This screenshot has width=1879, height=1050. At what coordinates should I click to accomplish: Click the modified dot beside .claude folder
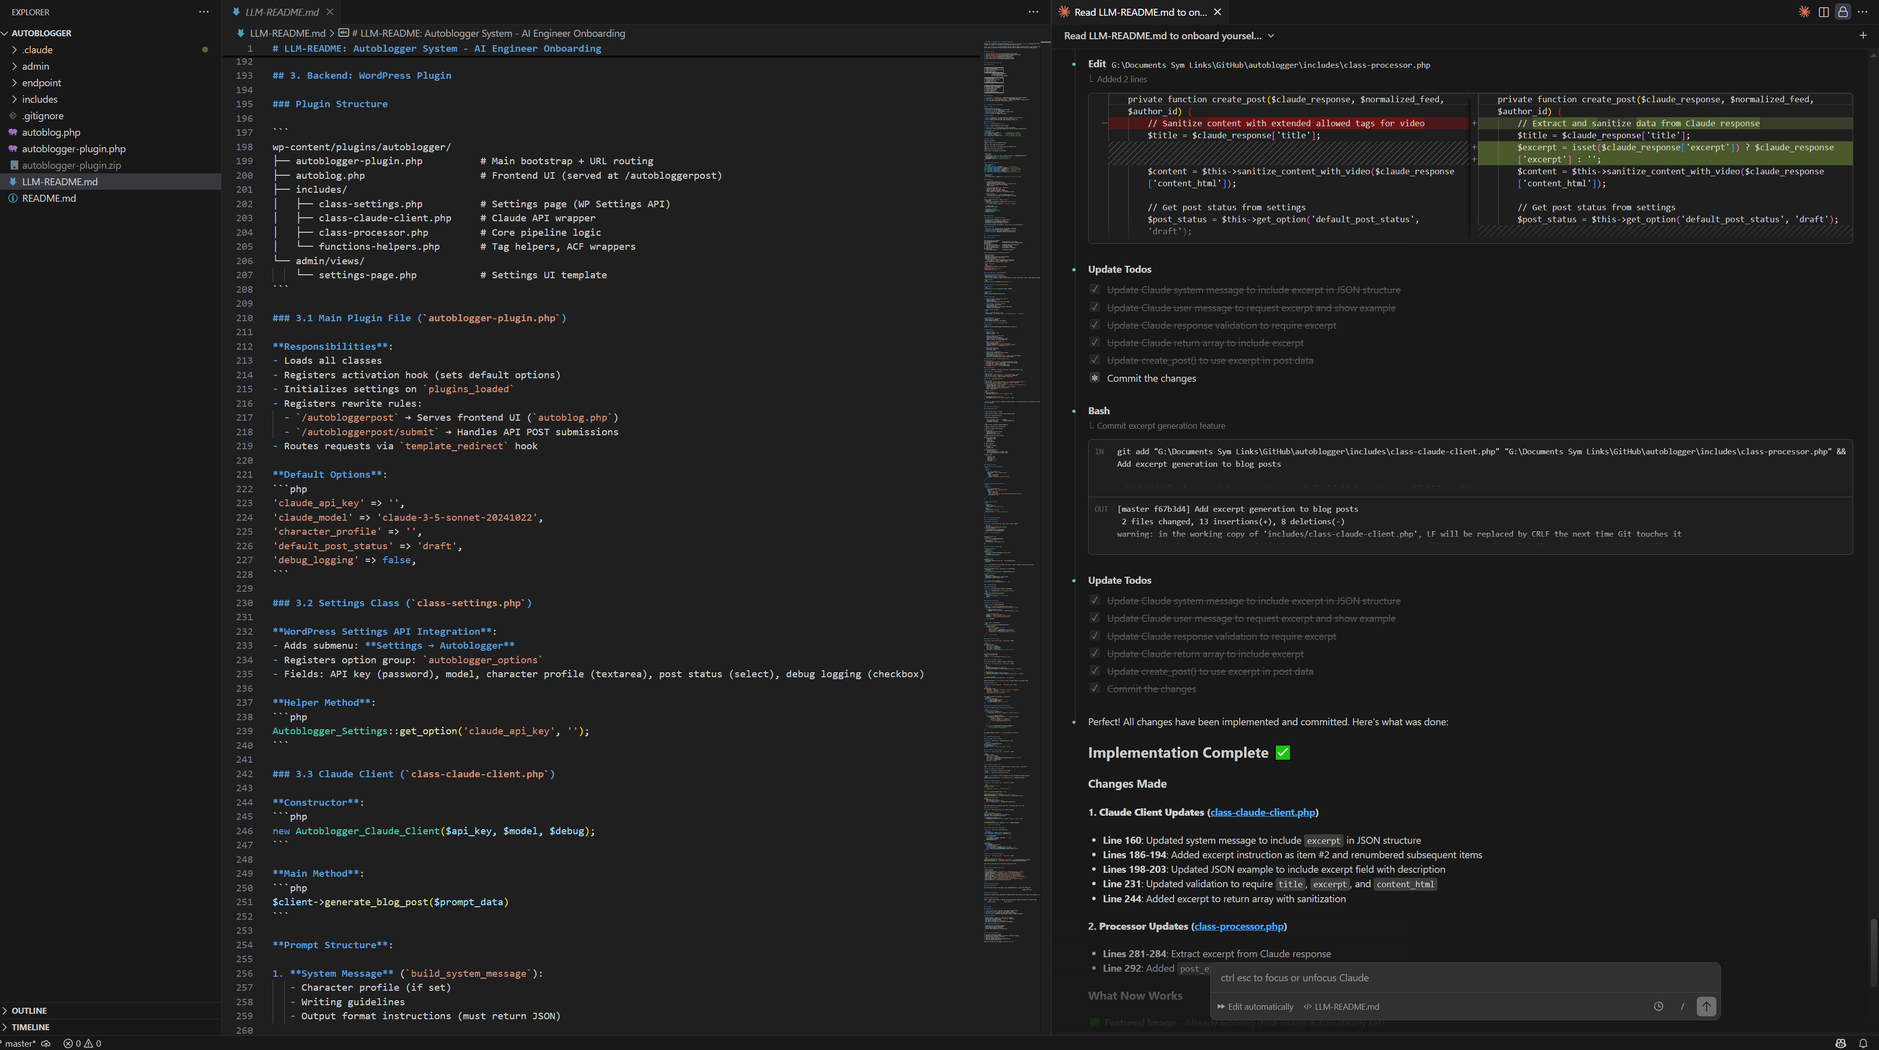pyautogui.click(x=205, y=49)
